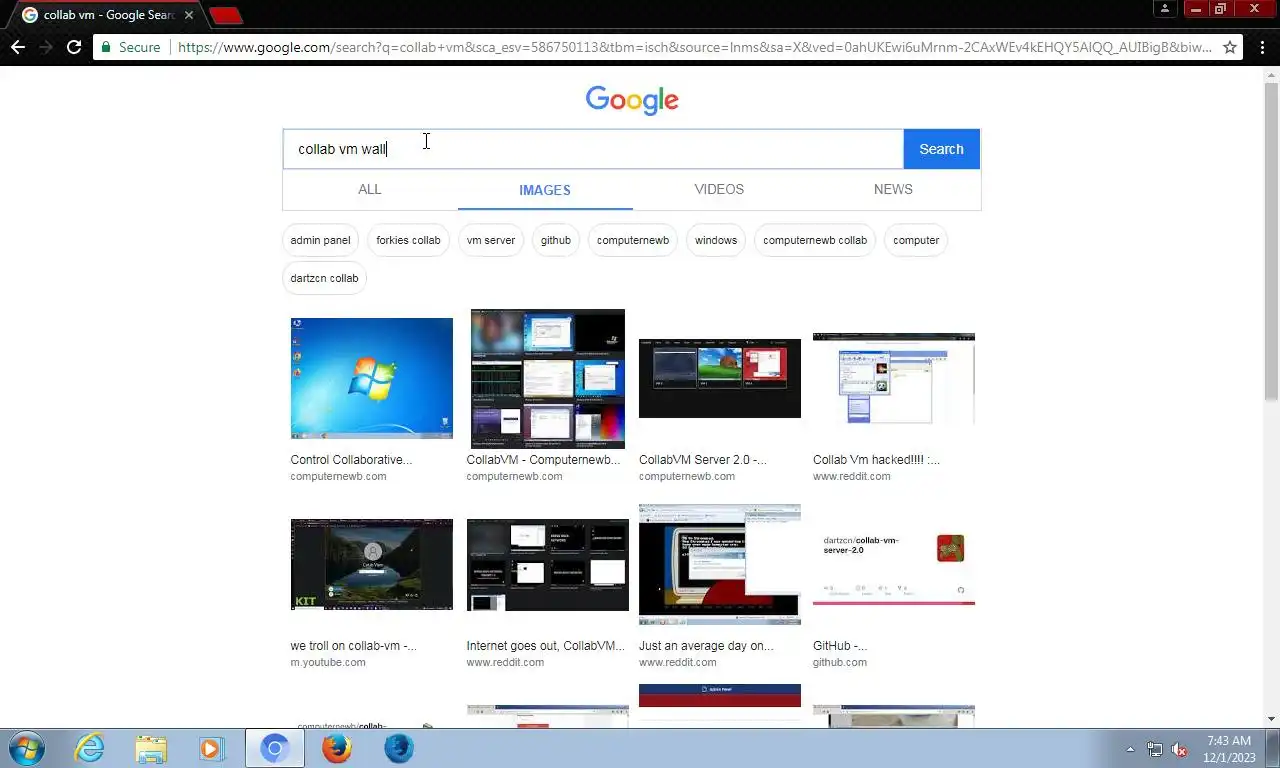Filter by 'windows' chip
The image size is (1280, 768).
pos(716,240)
